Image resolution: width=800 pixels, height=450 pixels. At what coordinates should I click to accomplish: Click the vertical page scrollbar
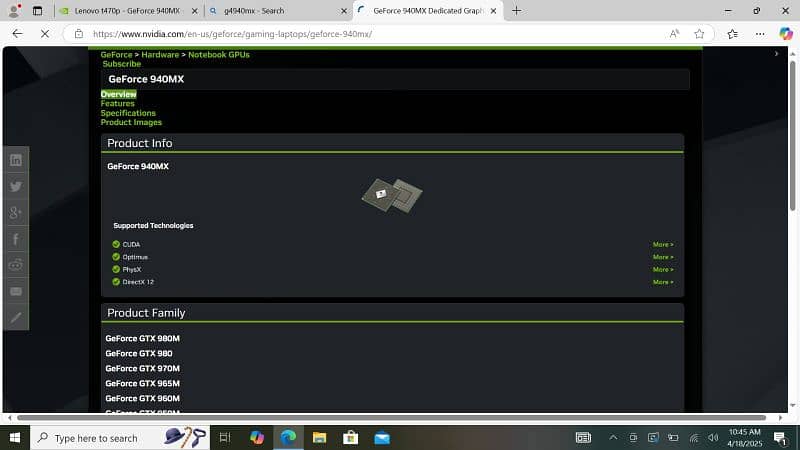[792, 135]
